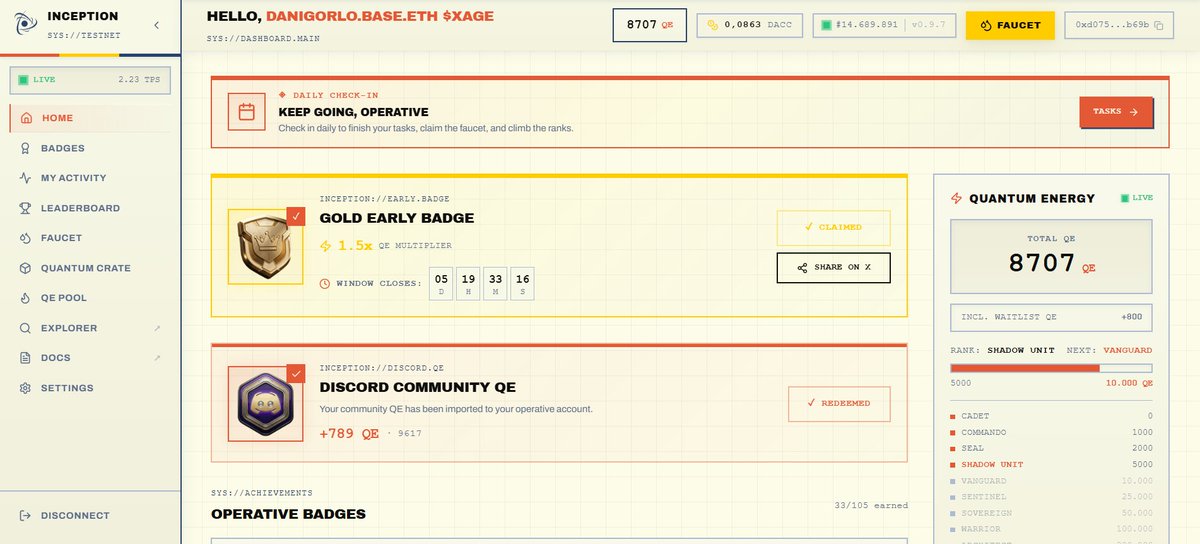1200x544 pixels.
Task: Click the Docs external-link arrow
Action: point(157,358)
